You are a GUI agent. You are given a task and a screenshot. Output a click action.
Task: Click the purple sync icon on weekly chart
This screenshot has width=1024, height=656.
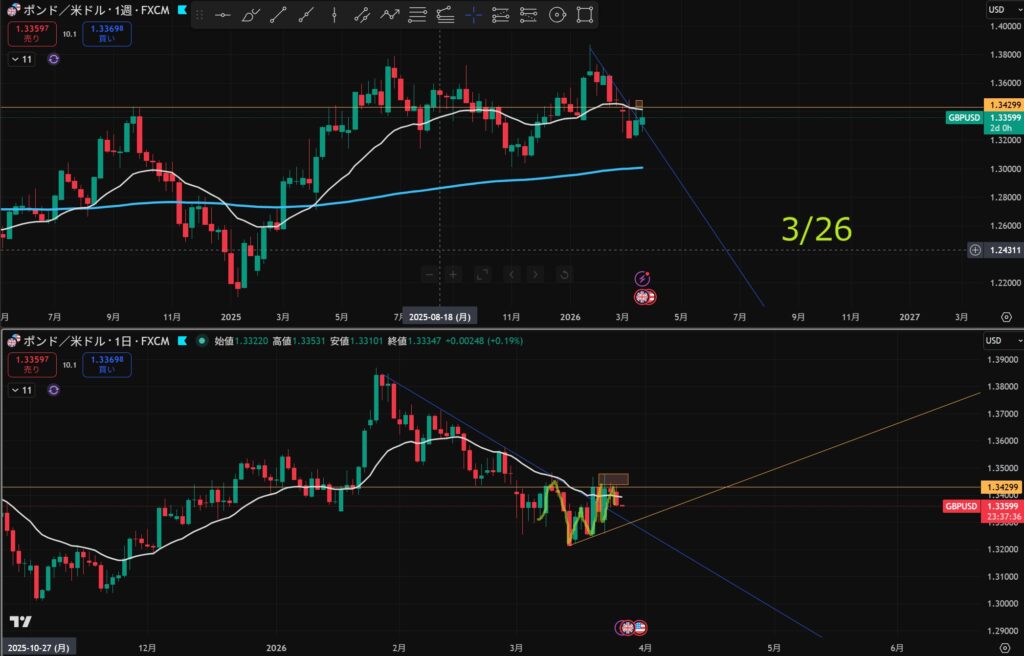(53, 59)
